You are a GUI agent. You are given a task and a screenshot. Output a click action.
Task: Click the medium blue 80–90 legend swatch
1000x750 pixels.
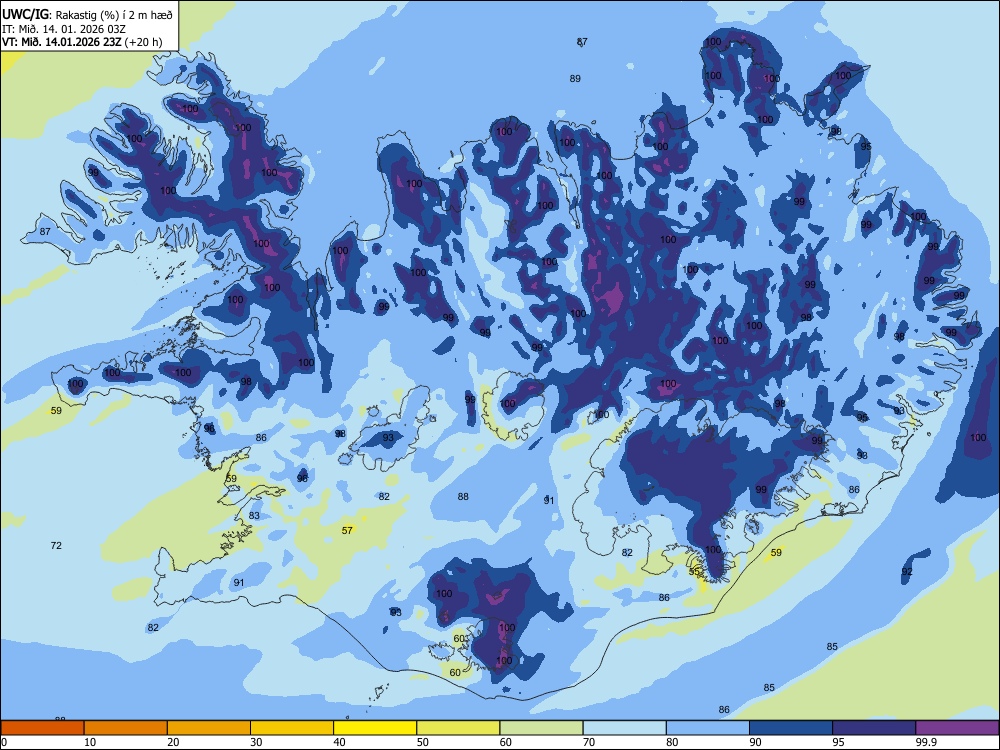(x=708, y=728)
